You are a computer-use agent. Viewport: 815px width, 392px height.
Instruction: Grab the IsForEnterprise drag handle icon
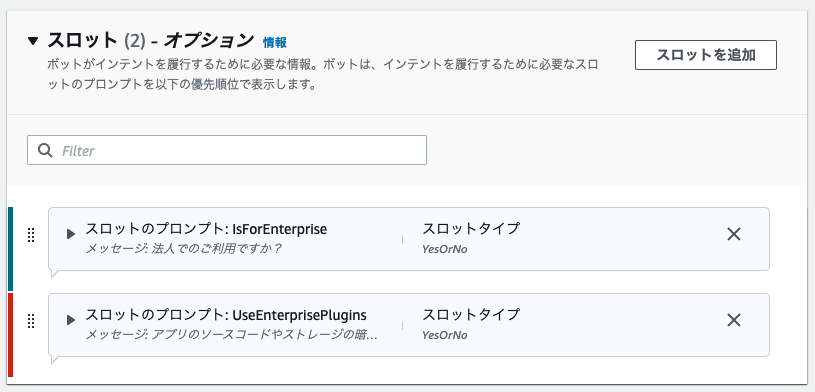[x=31, y=236]
